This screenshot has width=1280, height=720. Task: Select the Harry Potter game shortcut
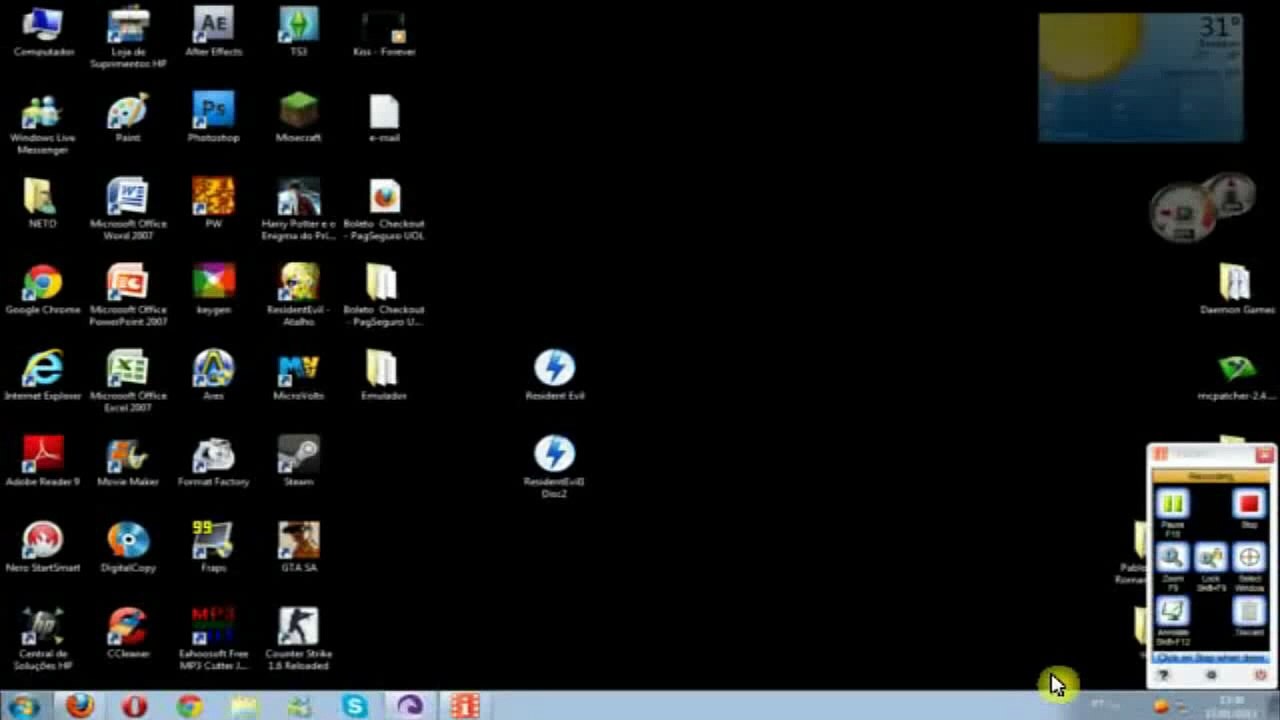coord(299,210)
